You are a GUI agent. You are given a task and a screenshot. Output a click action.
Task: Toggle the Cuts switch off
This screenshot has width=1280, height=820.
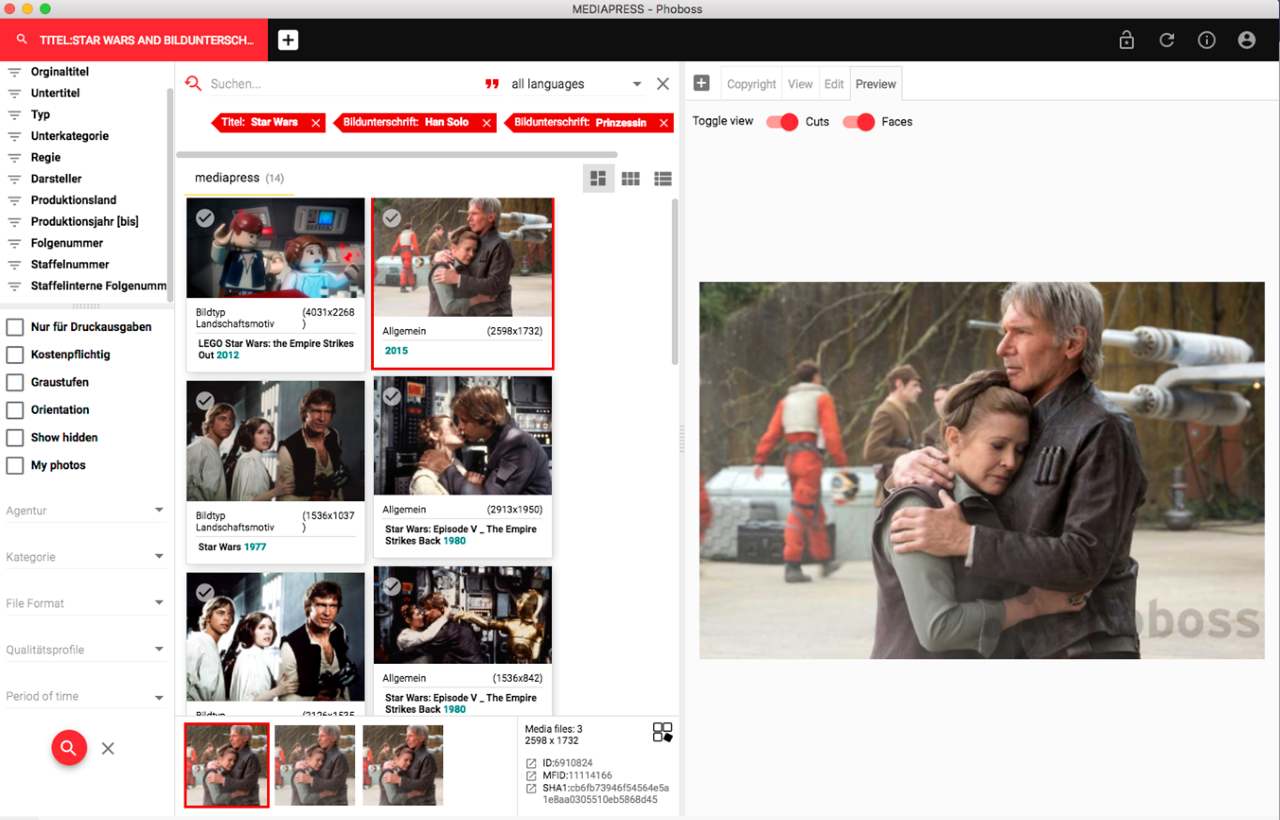coord(782,122)
